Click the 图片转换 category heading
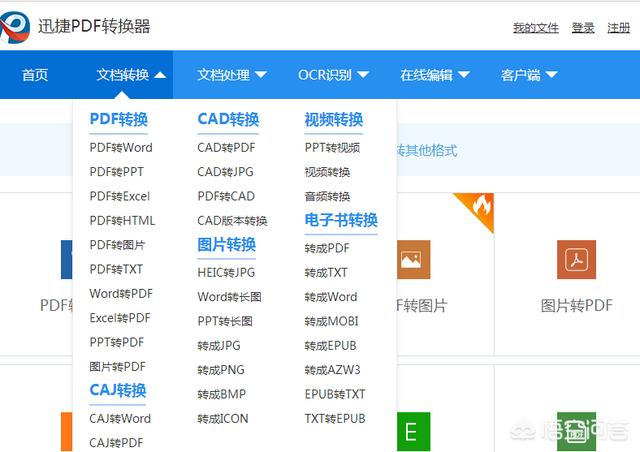The height and width of the screenshot is (452, 640). pos(227,245)
